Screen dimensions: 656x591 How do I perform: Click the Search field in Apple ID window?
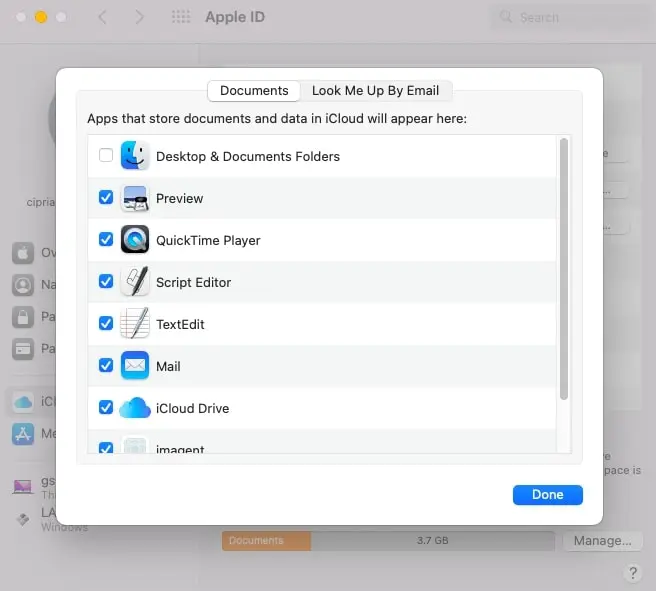pos(572,17)
